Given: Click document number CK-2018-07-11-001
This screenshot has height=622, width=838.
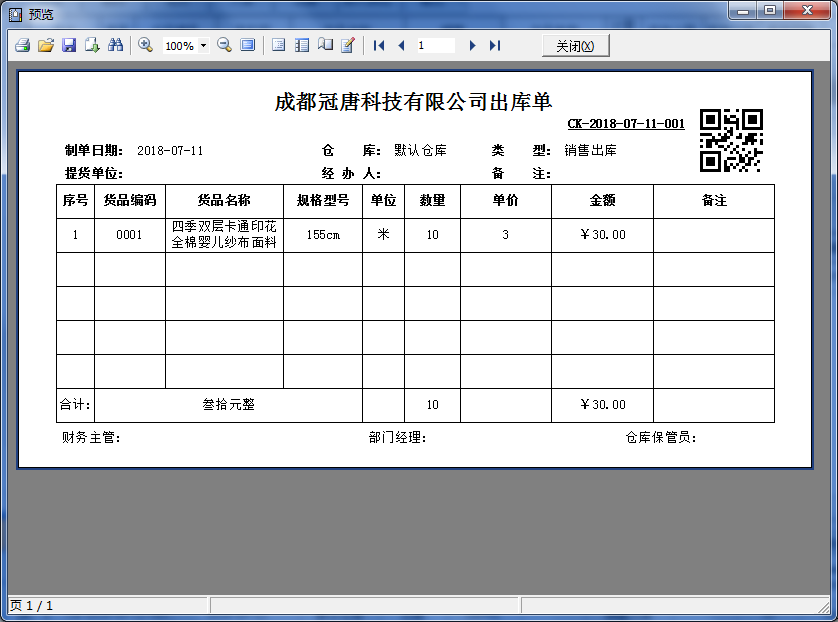Looking at the screenshot, I should point(626,124).
